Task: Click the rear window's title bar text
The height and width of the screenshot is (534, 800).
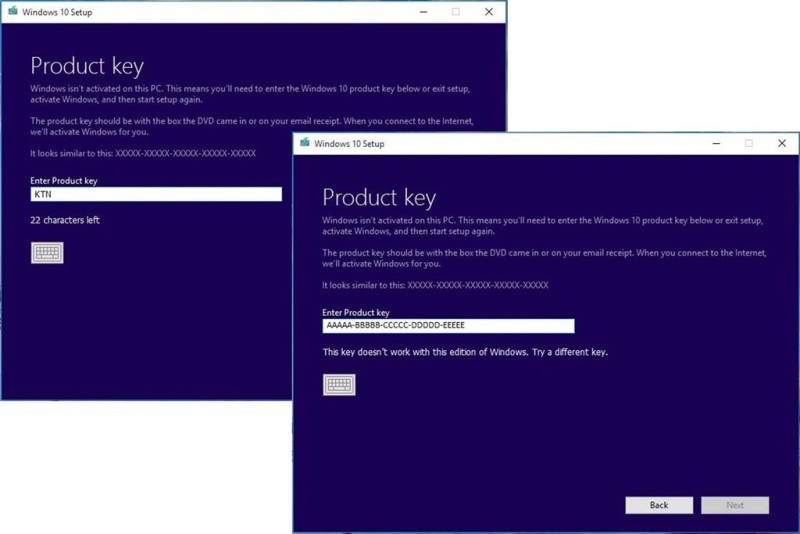Action: point(57,12)
